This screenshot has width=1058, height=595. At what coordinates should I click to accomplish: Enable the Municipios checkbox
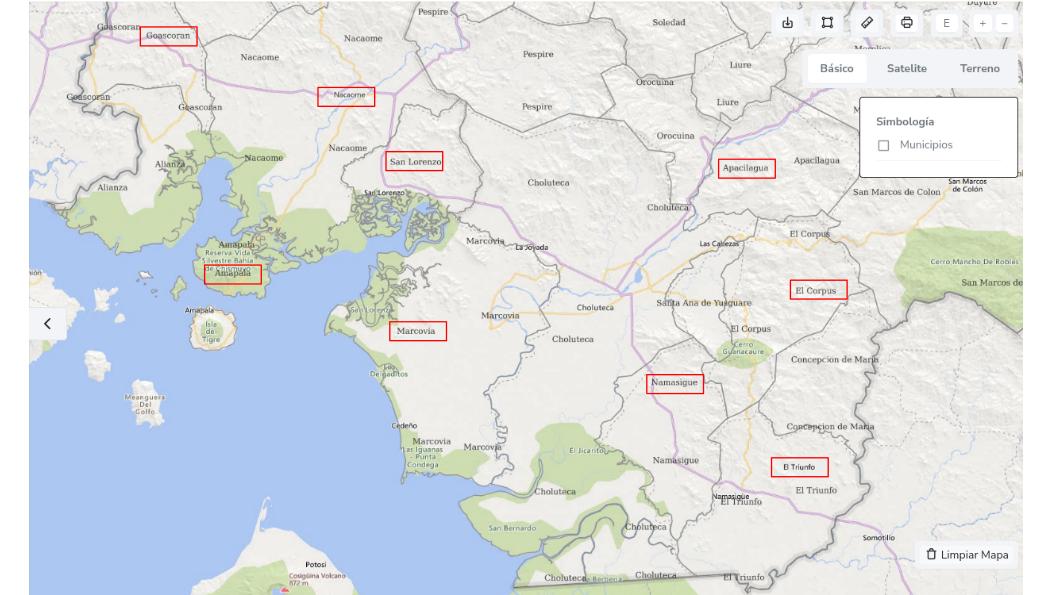point(883,146)
